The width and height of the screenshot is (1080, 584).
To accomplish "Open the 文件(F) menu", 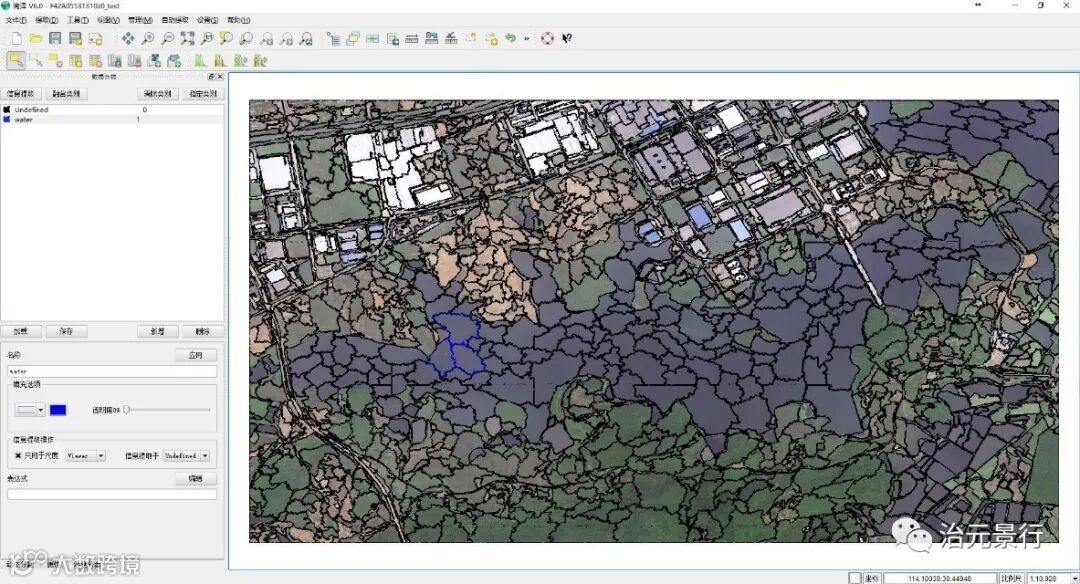I will 16,20.
